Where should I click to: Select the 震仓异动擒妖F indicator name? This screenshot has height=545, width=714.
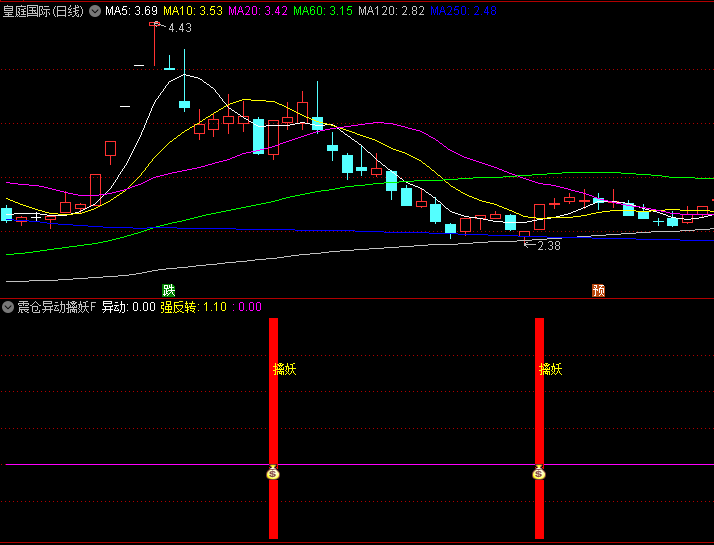(57, 307)
